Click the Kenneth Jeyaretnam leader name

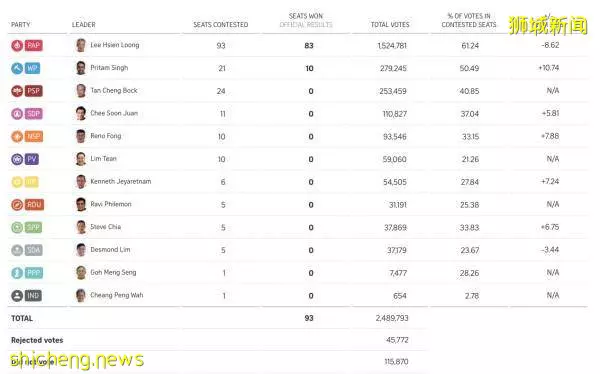coord(121,181)
